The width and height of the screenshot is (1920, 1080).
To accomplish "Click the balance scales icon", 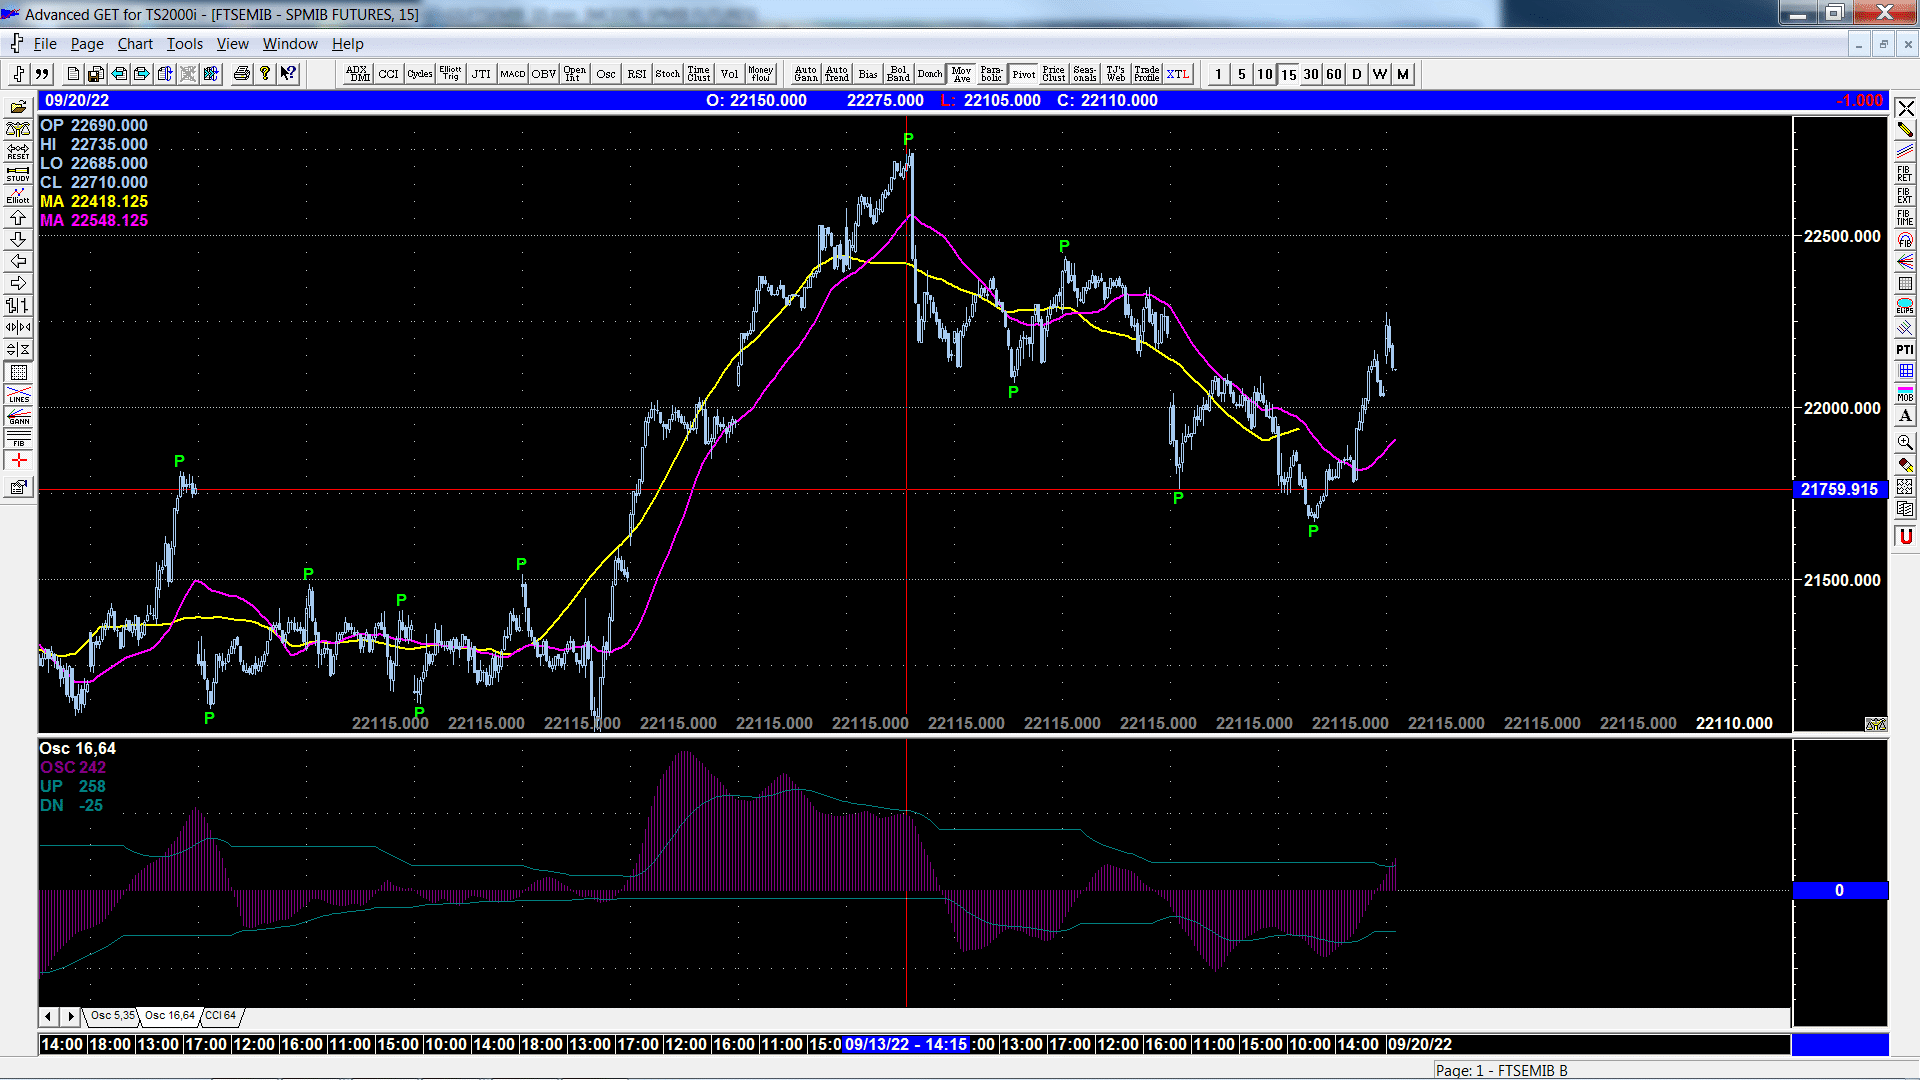I will point(18,129).
